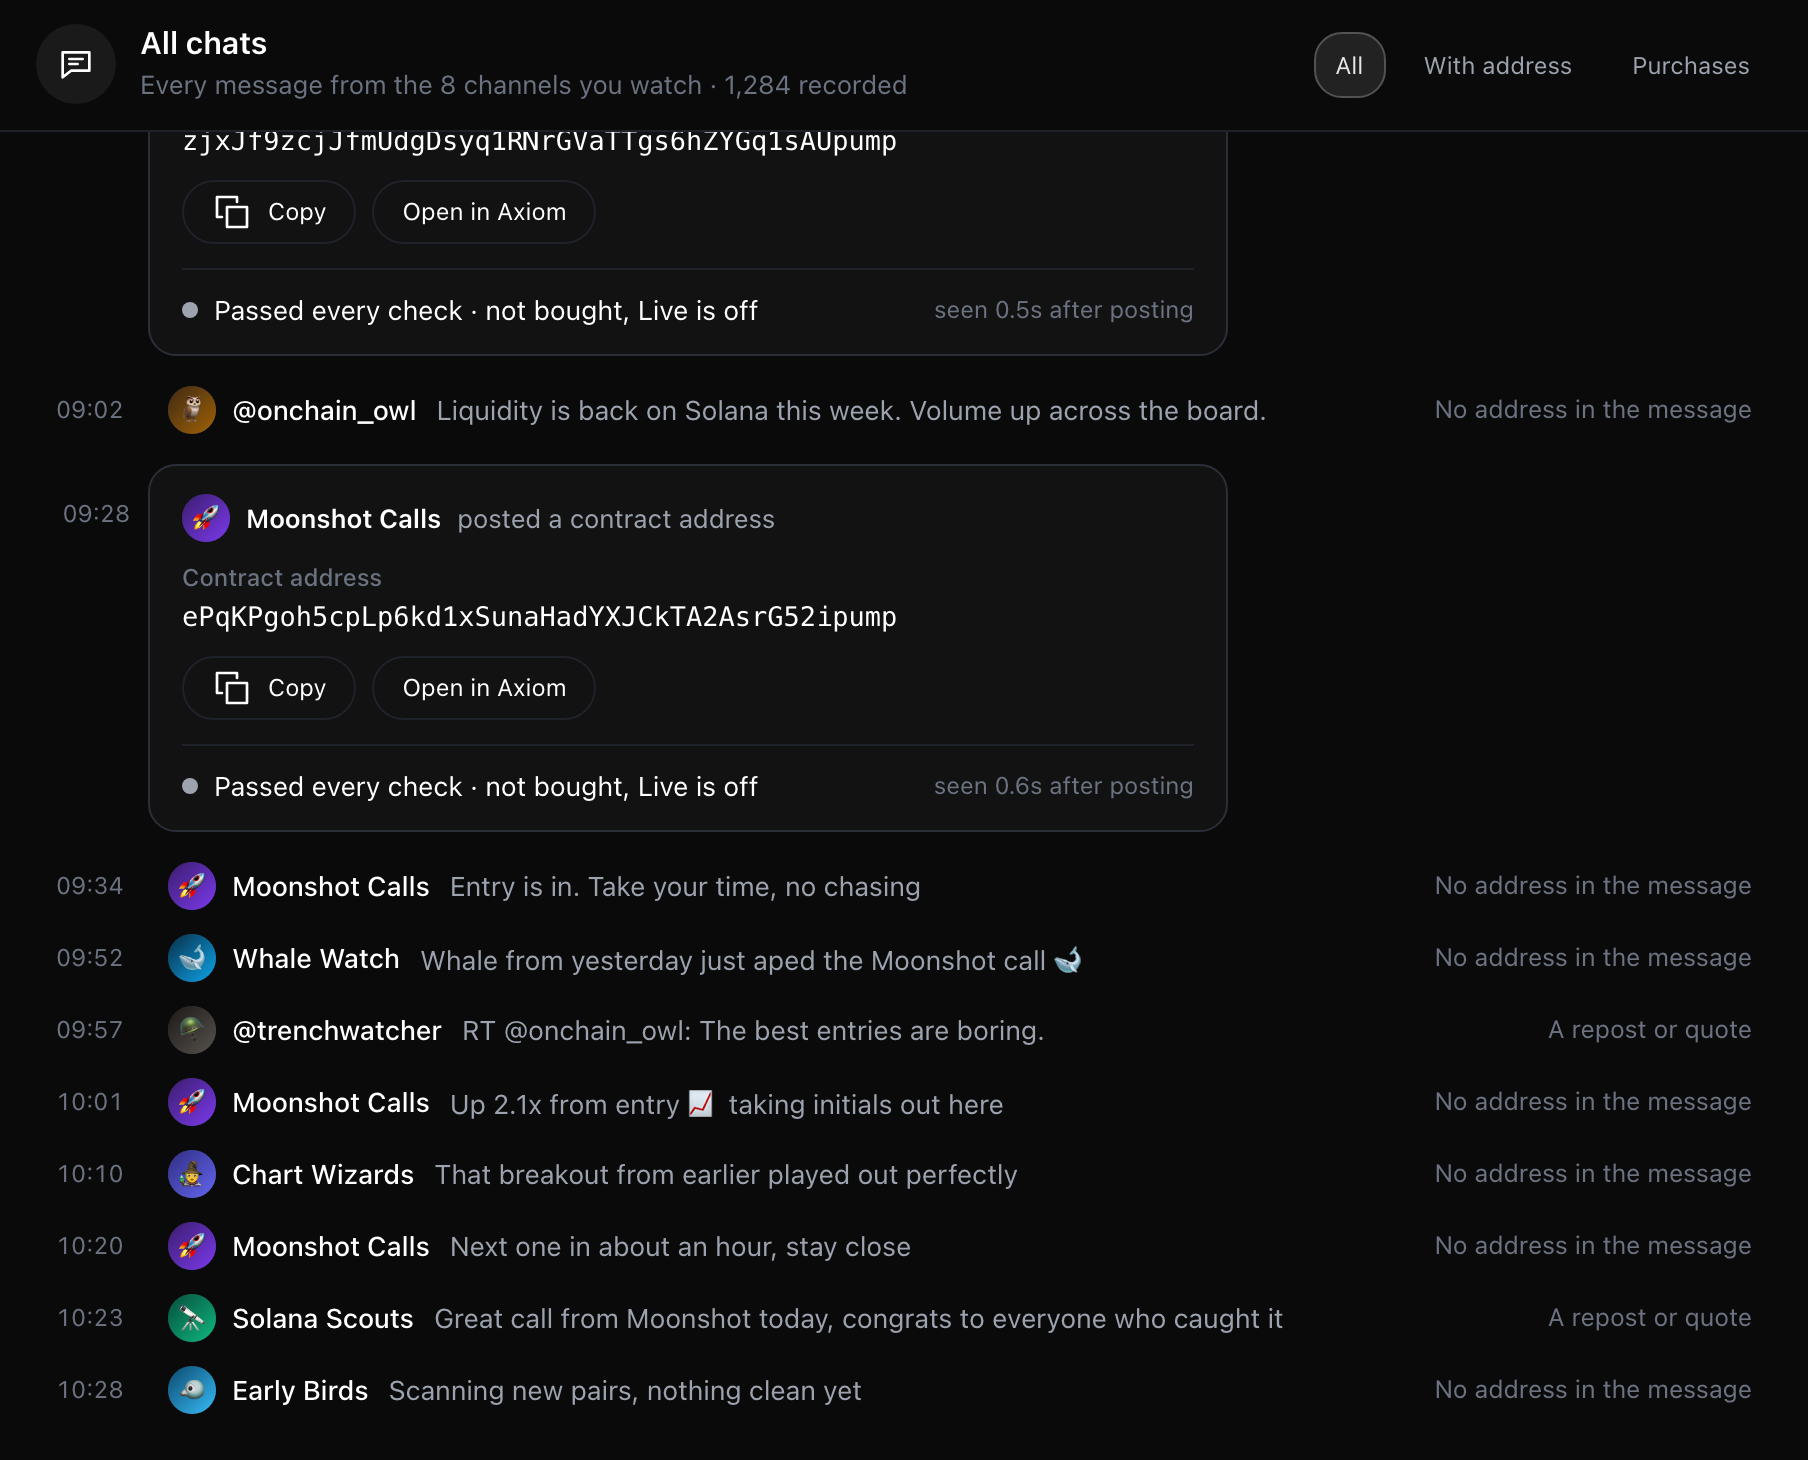Click 'seen 0.5s after posting' text
This screenshot has width=1808, height=1460.
(1063, 310)
